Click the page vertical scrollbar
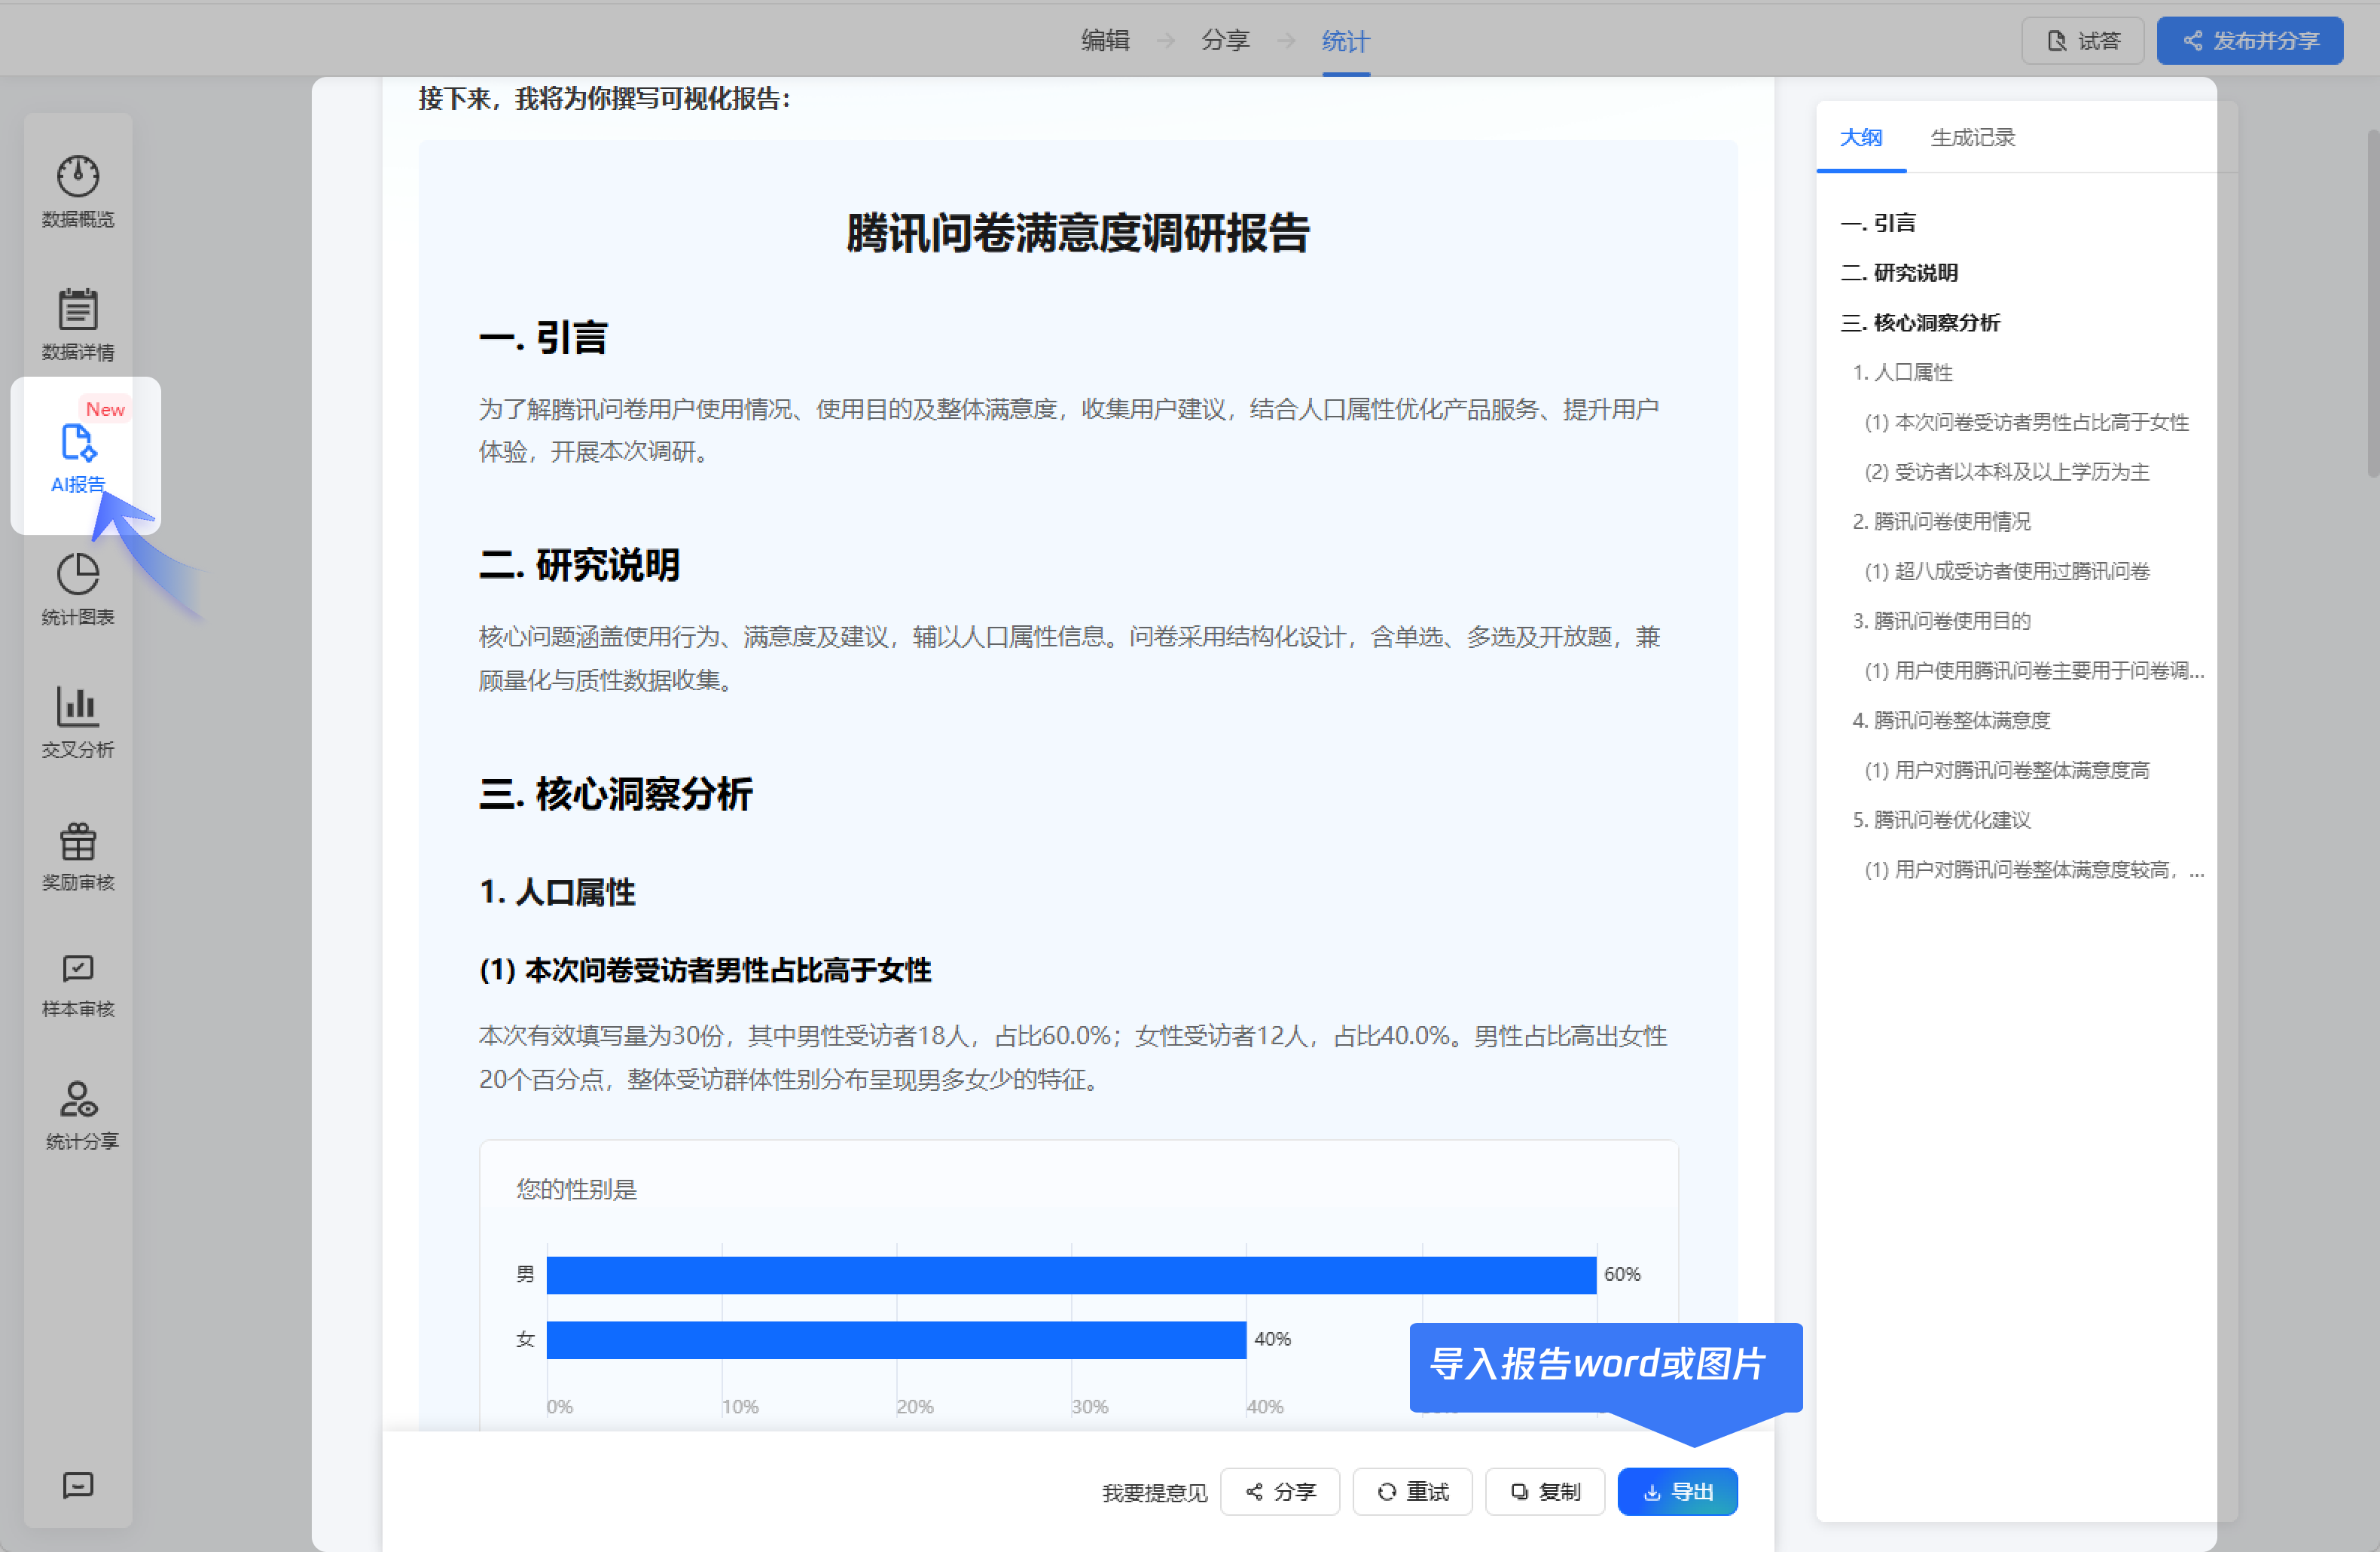Image resolution: width=2380 pixels, height=1552 pixels. pos(2372,304)
